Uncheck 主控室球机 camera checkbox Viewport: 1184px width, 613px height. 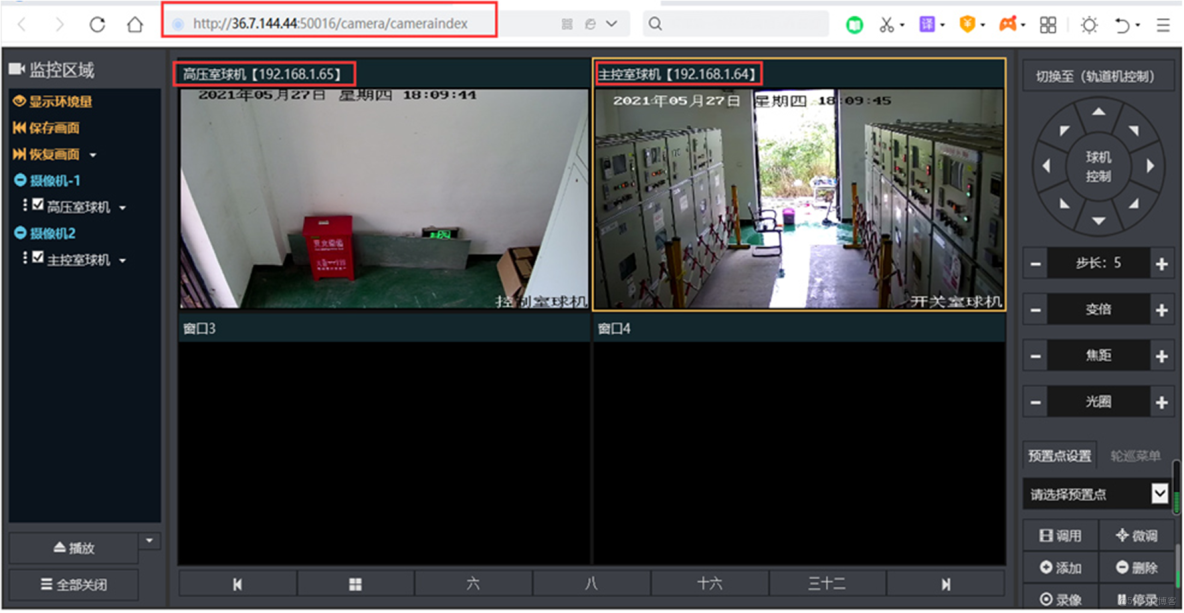tap(38, 257)
